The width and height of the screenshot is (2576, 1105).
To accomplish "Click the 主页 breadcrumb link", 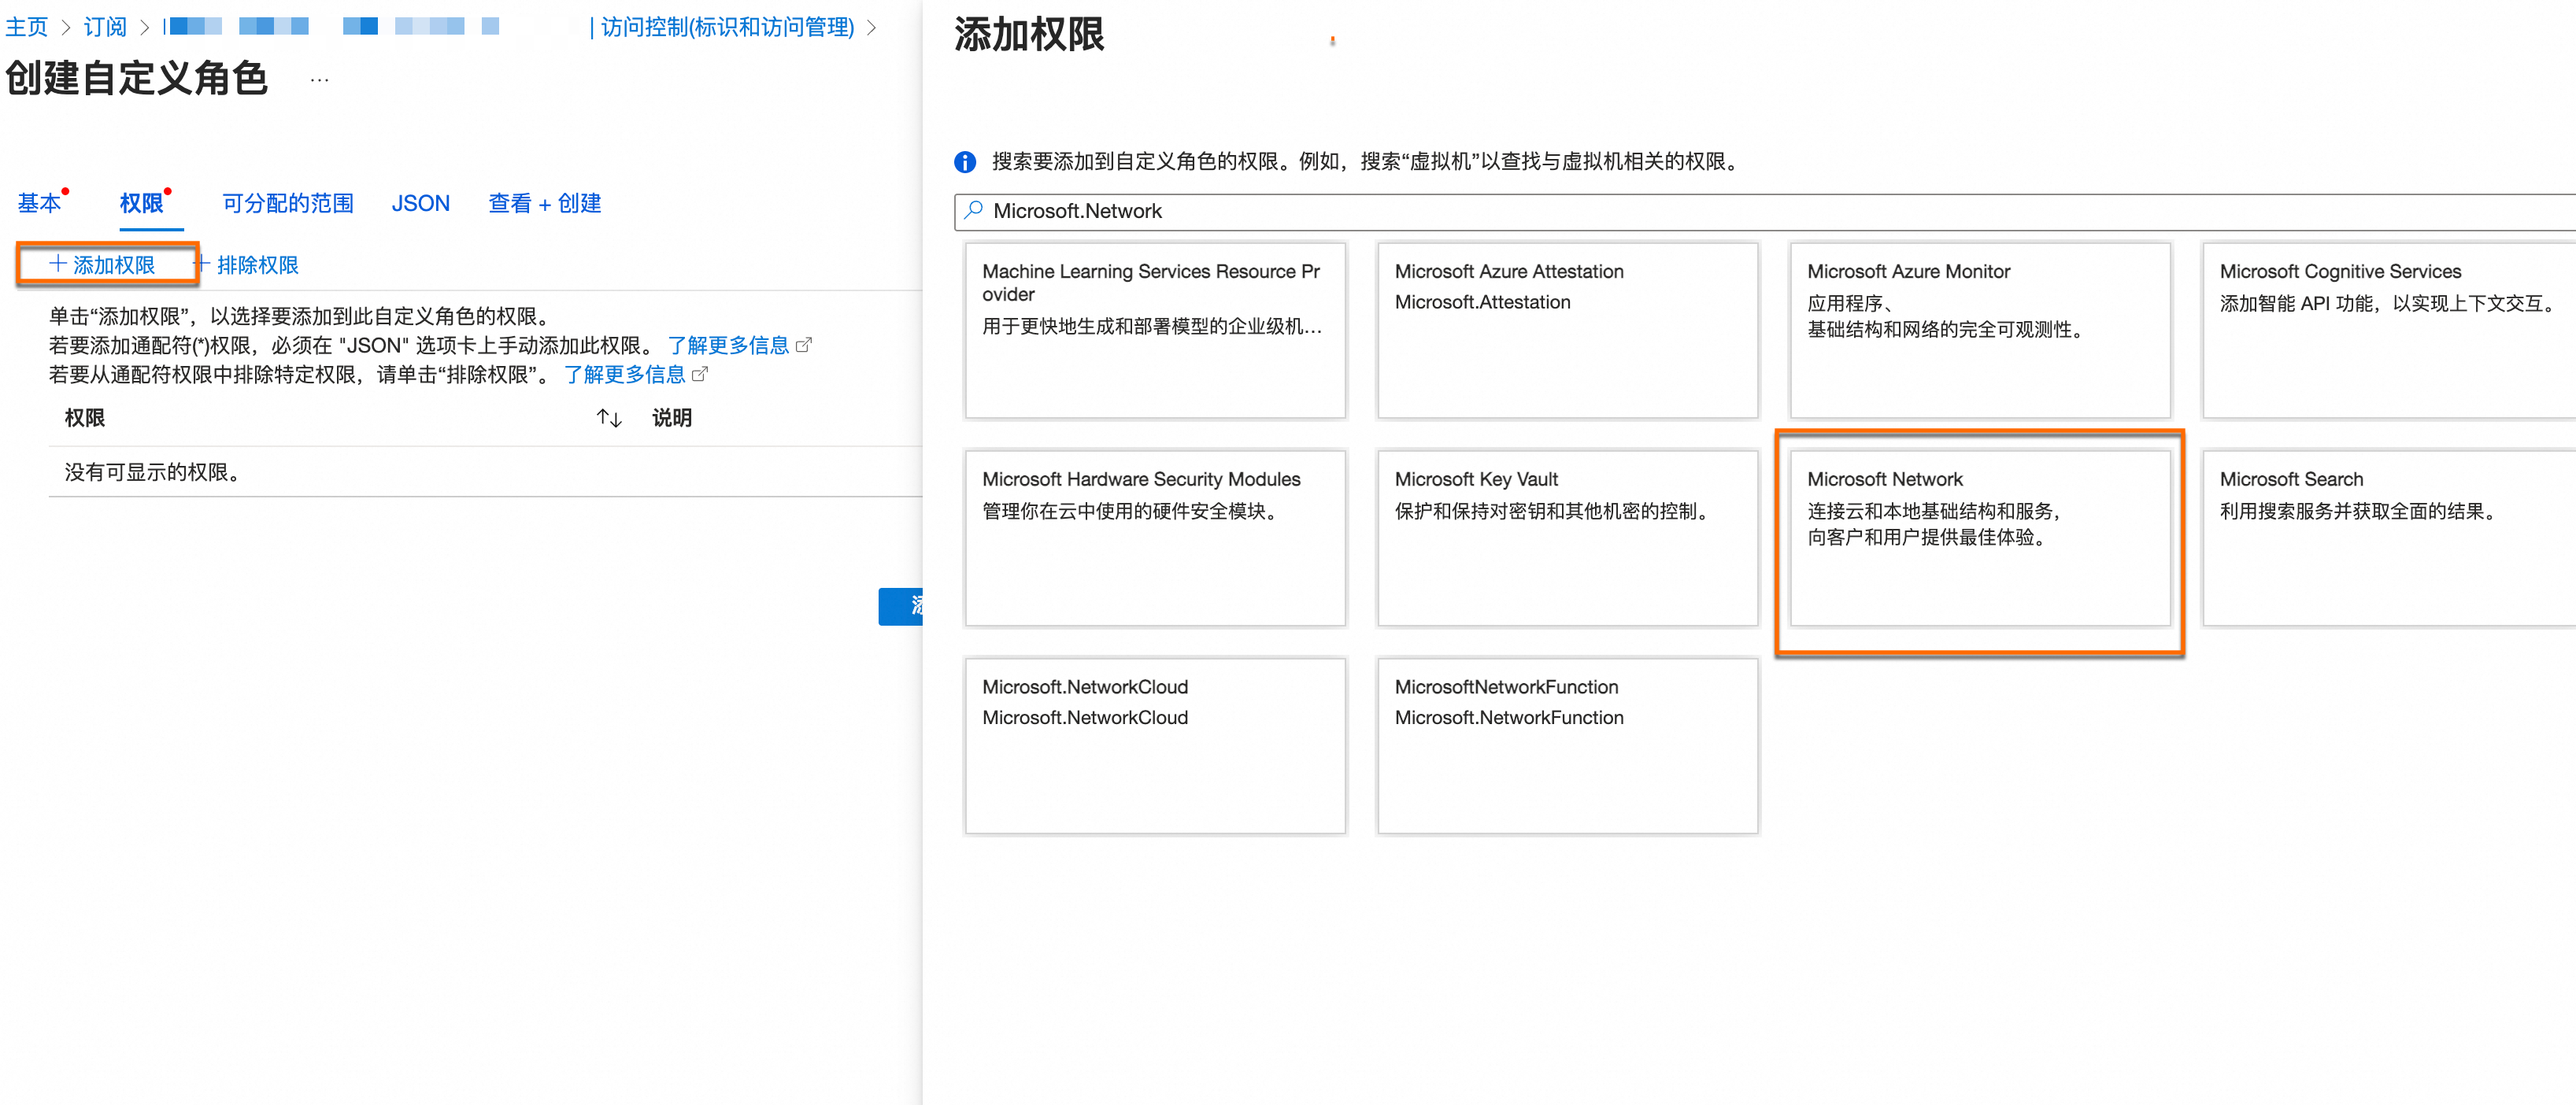I will (x=26, y=27).
